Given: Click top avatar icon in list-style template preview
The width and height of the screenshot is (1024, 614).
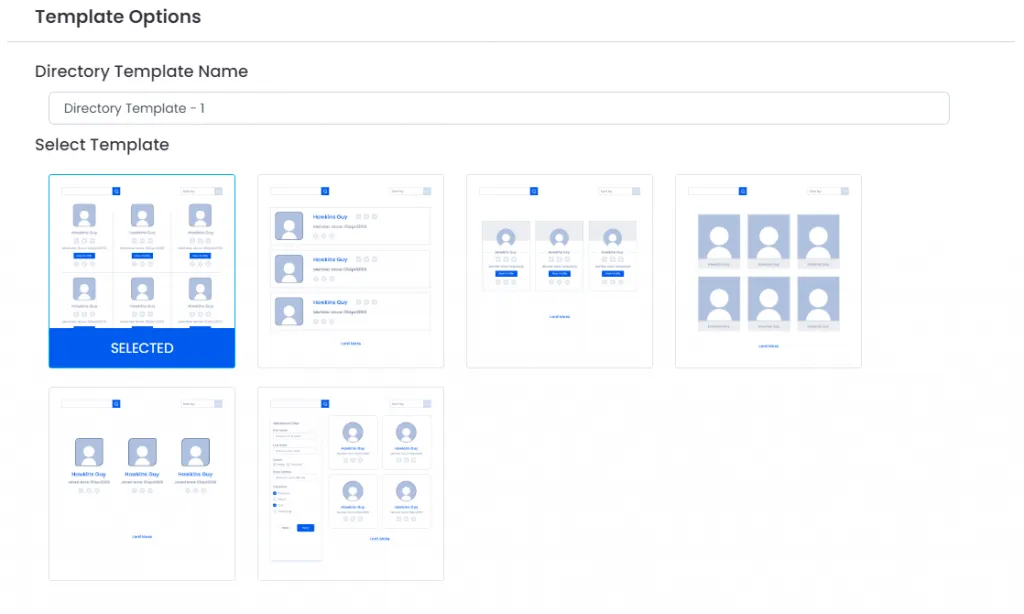Looking at the screenshot, I should coord(289,226).
